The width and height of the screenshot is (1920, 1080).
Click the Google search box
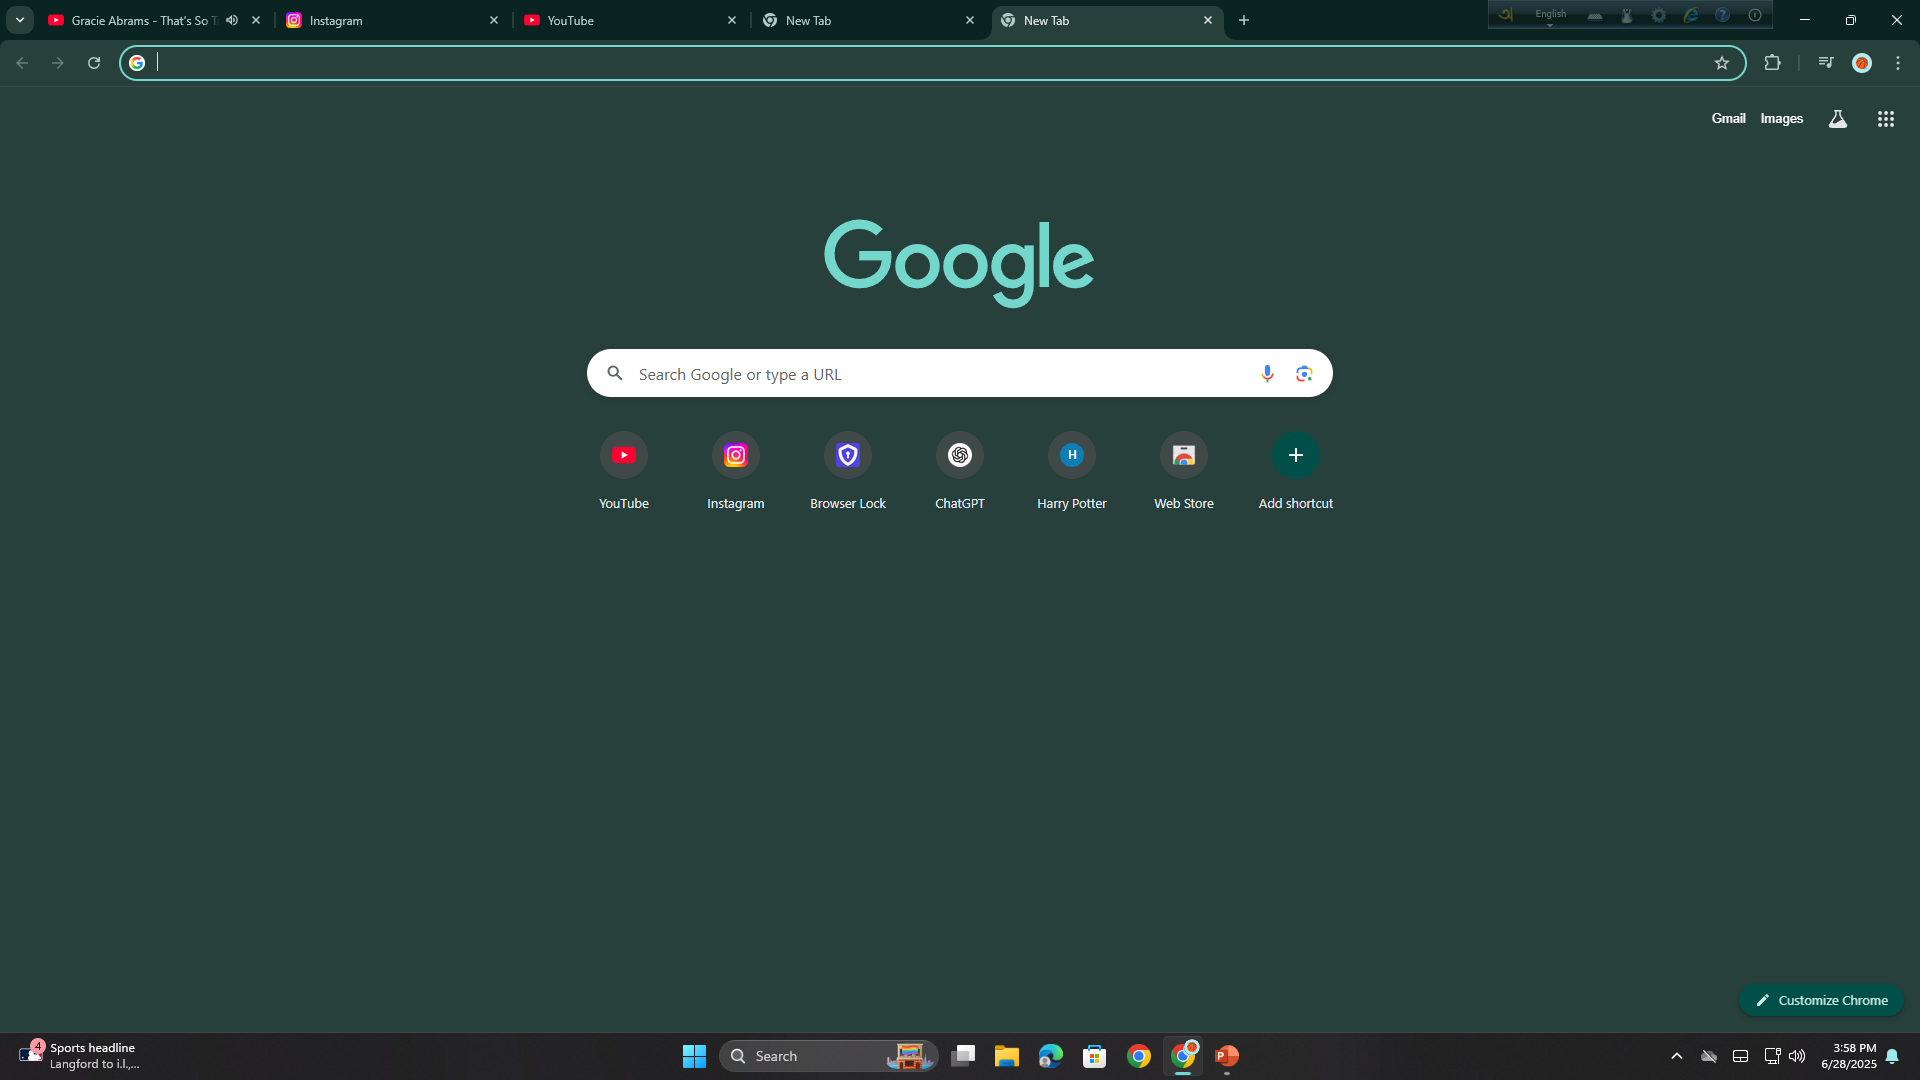coord(960,373)
